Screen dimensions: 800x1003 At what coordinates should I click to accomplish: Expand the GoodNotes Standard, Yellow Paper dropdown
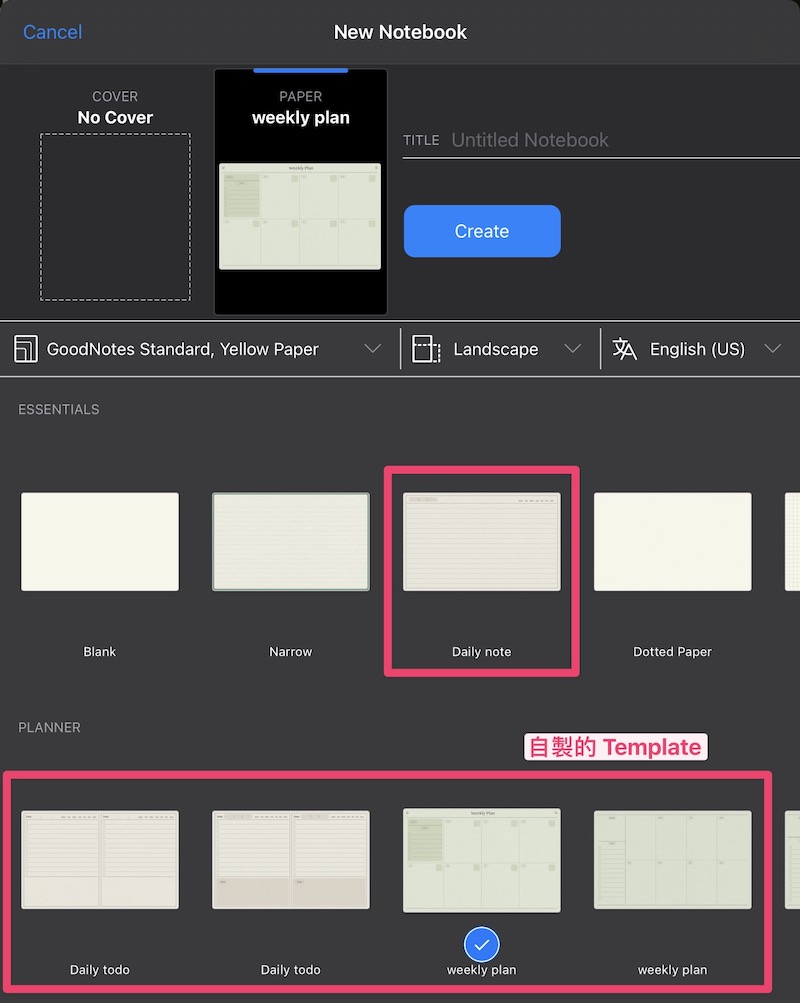pos(372,349)
